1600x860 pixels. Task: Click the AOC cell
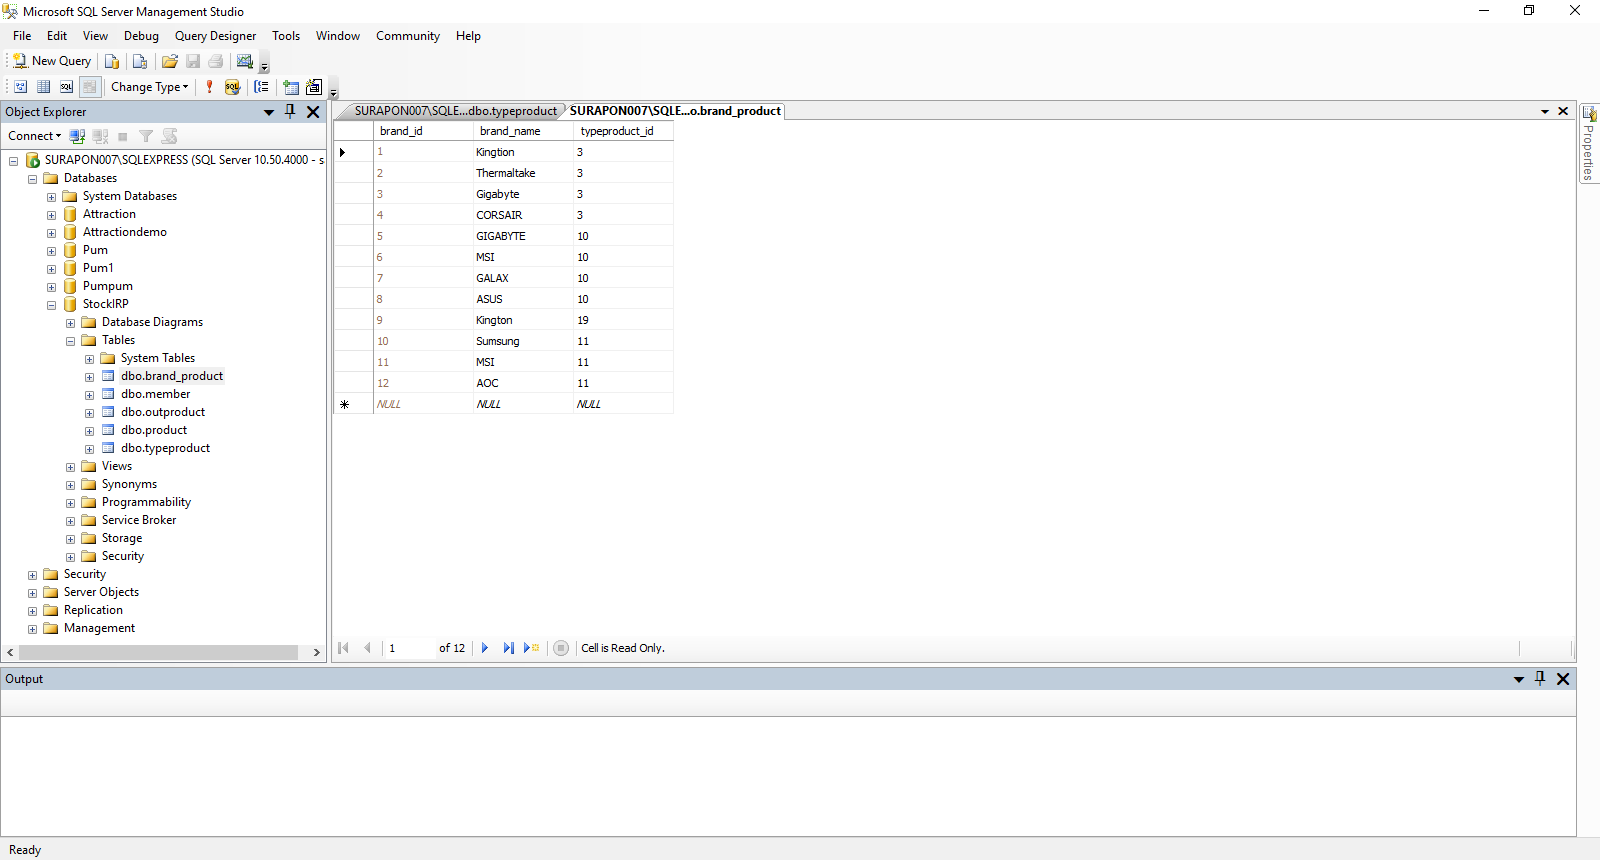pos(522,383)
